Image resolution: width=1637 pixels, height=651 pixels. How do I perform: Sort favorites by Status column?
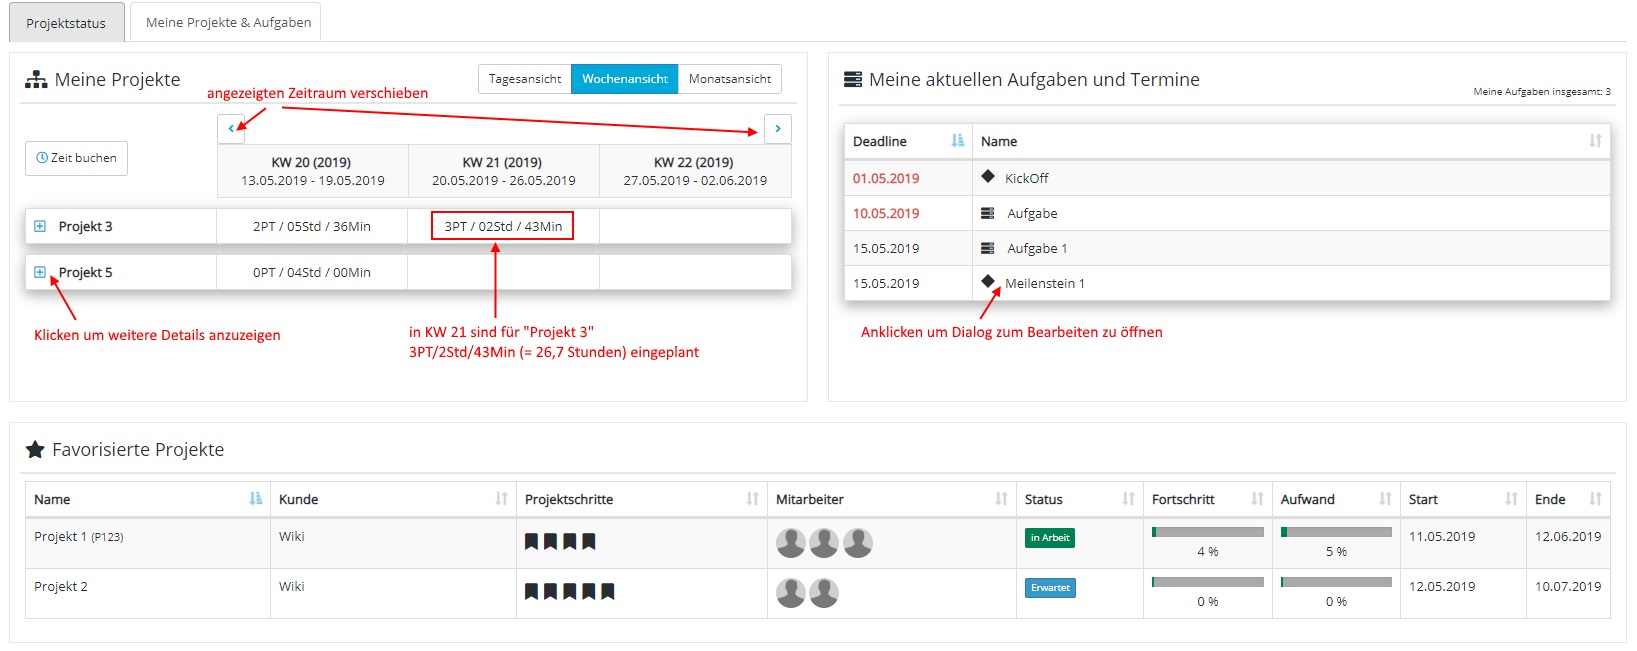tap(1127, 499)
